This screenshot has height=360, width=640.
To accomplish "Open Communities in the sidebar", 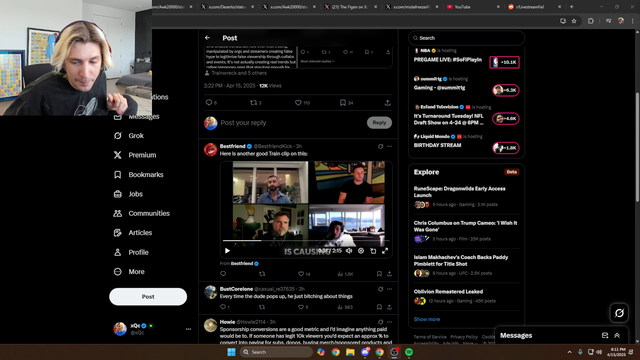I will pyautogui.click(x=141, y=213).
